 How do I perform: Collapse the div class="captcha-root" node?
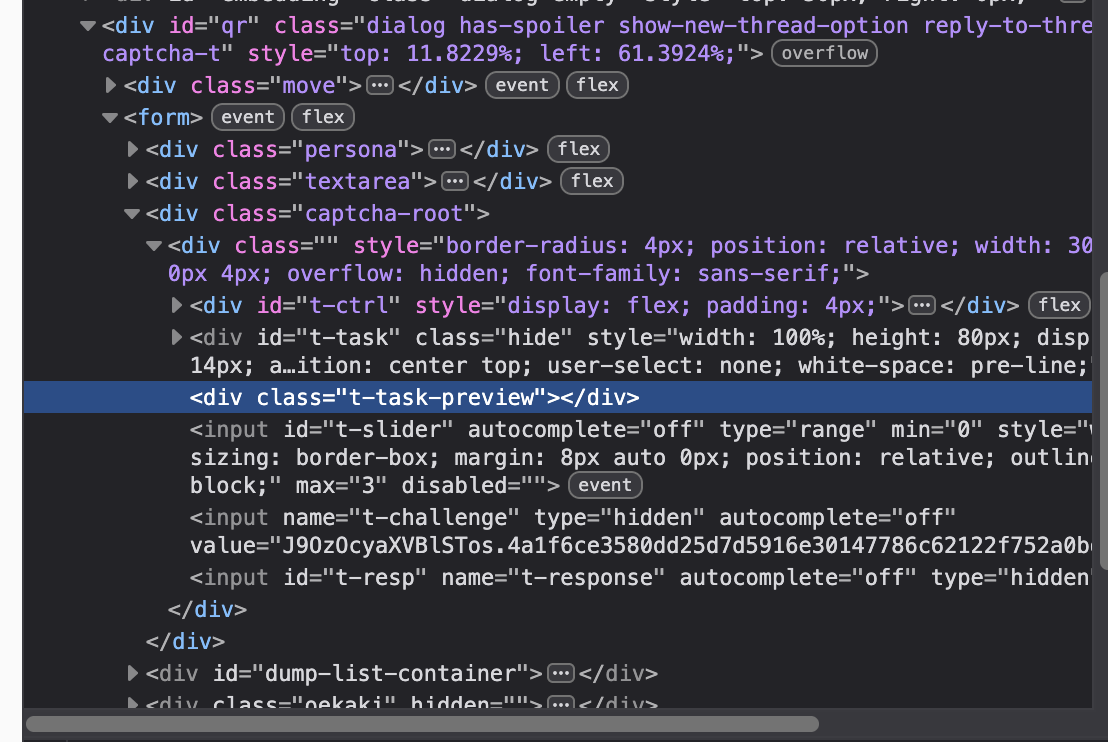131,213
